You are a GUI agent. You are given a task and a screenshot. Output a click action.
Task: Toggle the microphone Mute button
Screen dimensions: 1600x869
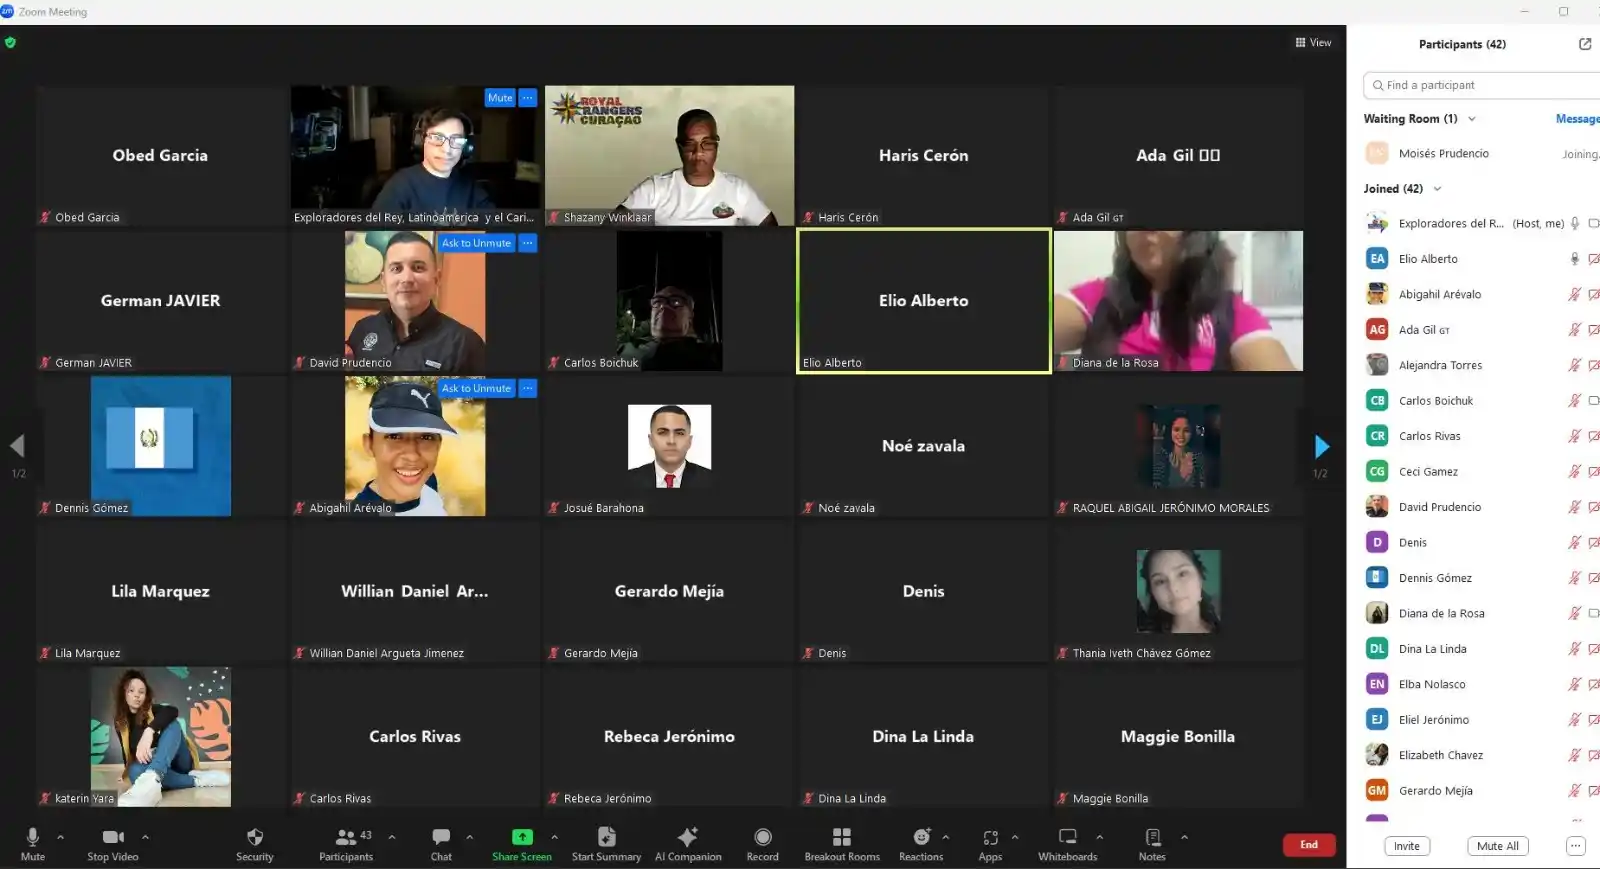(x=33, y=838)
